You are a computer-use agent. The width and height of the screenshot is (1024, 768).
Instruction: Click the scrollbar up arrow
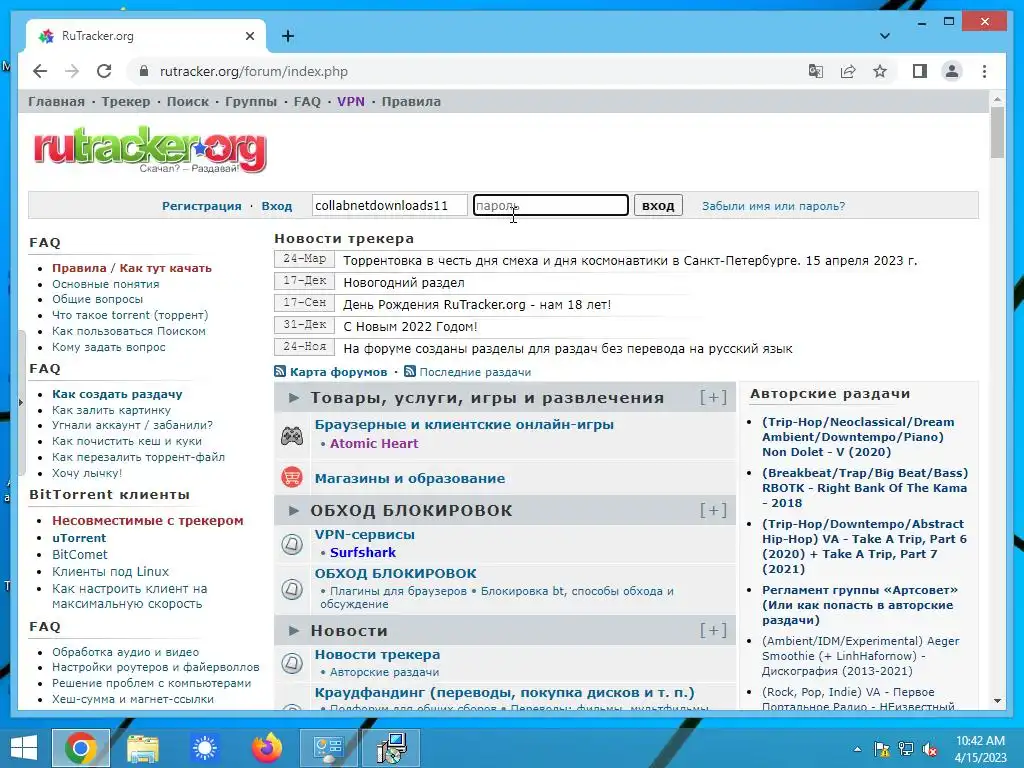coord(997,99)
